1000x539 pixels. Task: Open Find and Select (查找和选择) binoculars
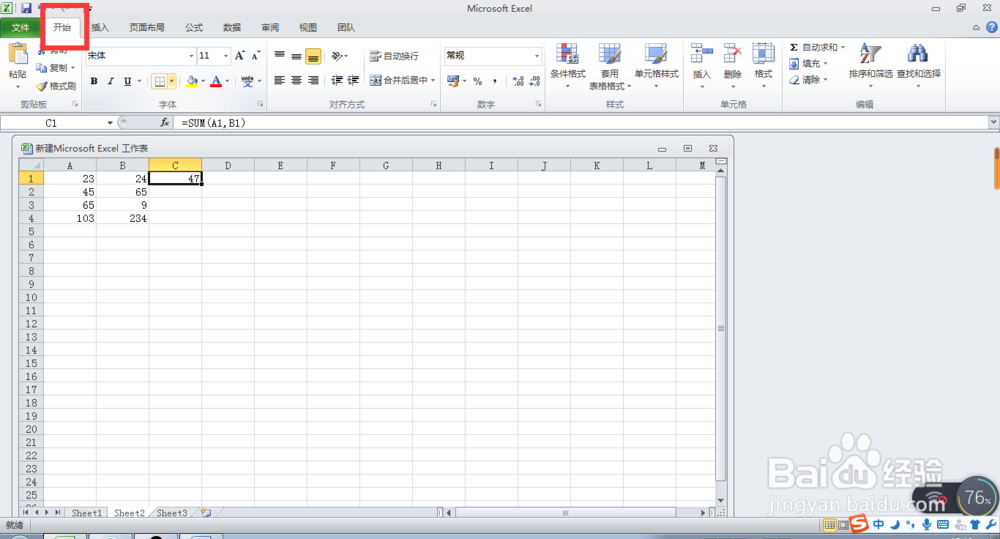click(918, 64)
